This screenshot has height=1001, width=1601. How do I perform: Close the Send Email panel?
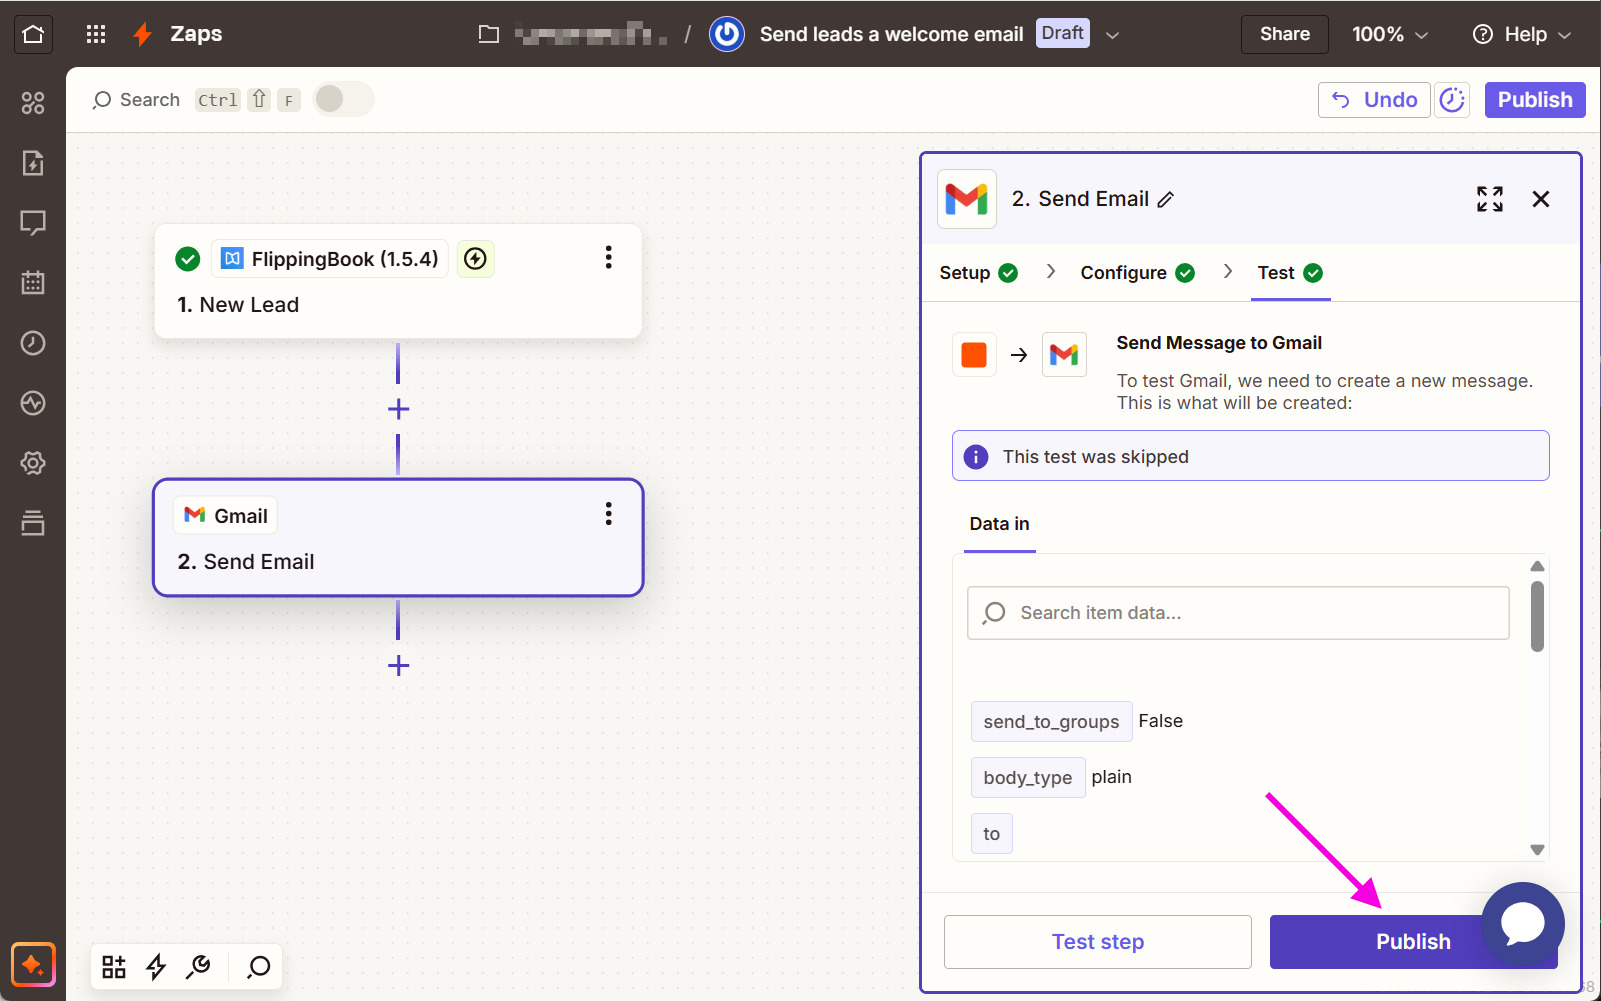(1541, 199)
